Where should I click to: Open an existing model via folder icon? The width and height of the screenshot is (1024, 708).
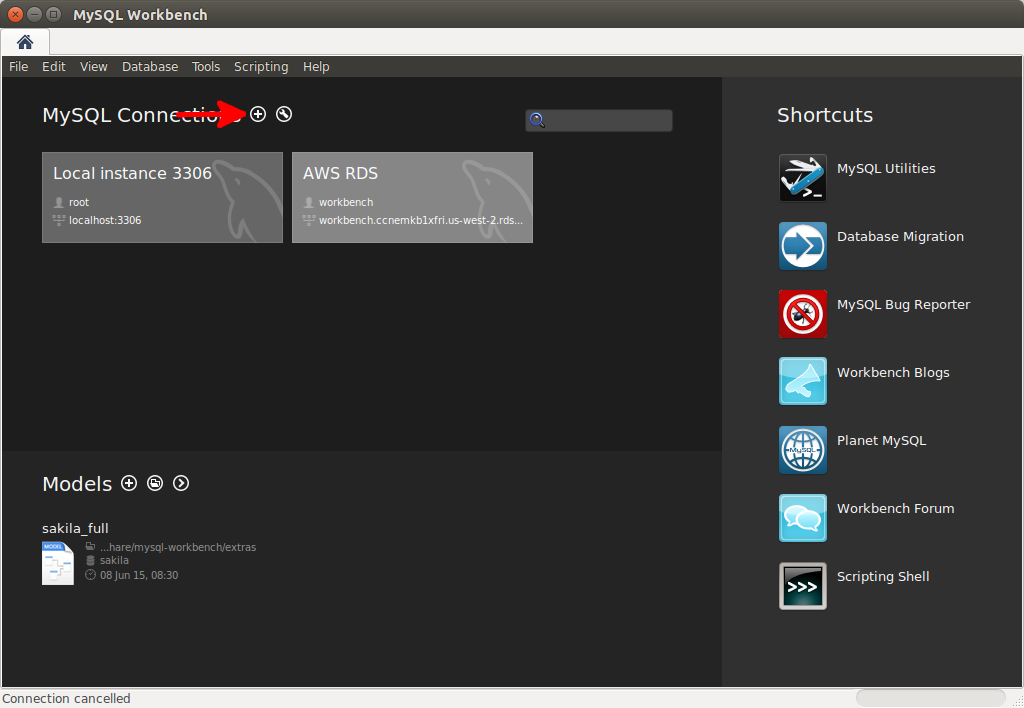coord(155,483)
